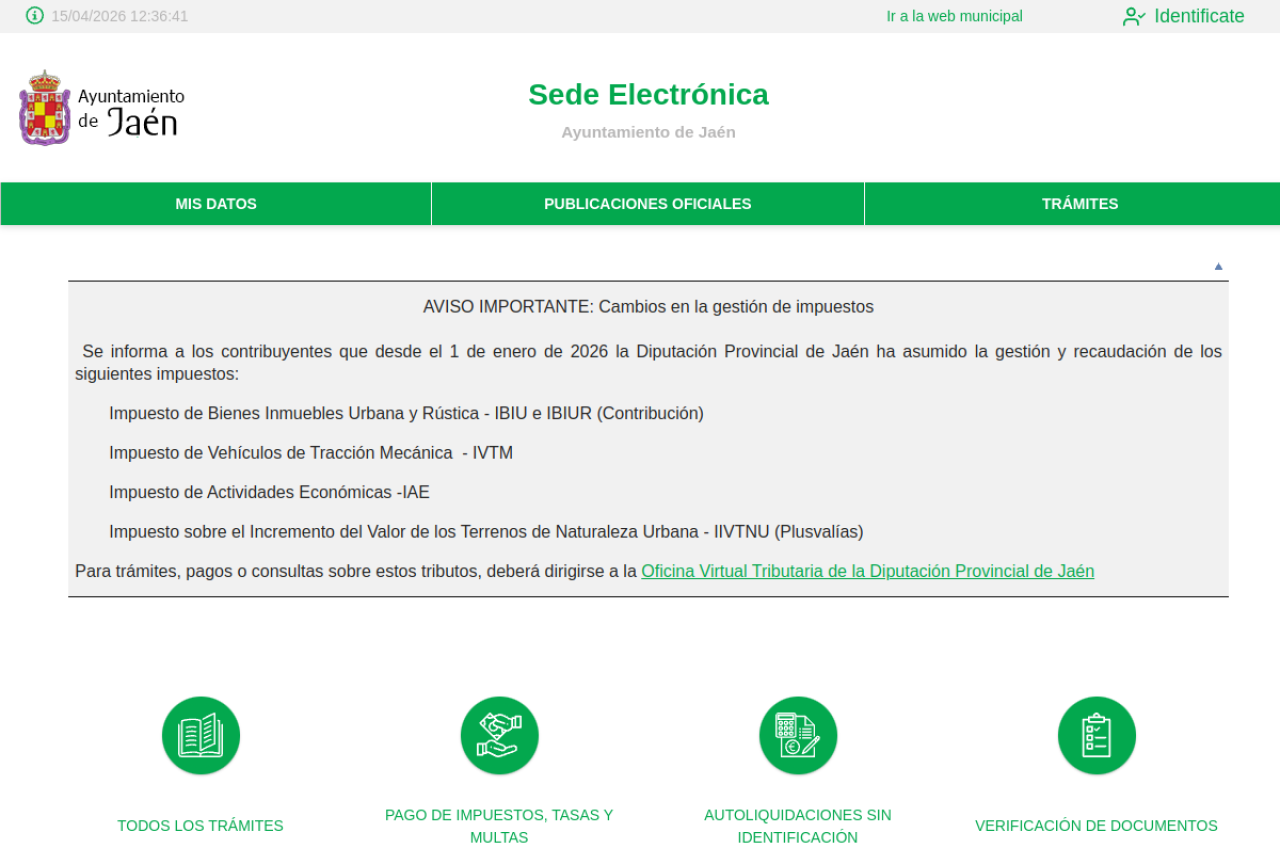
Task: Open the PUBLICACIONES OFICIALES menu
Action: (x=648, y=204)
